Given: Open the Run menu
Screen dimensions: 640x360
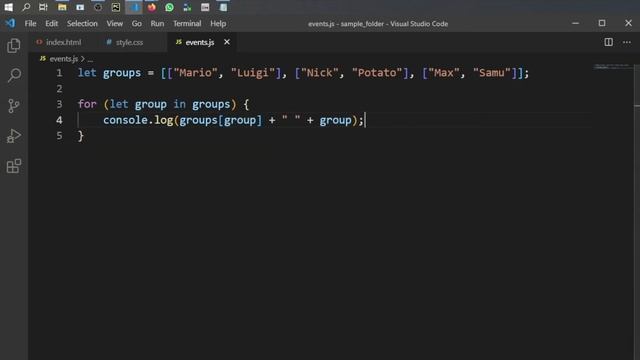Looking at the screenshot, I should [157, 24].
